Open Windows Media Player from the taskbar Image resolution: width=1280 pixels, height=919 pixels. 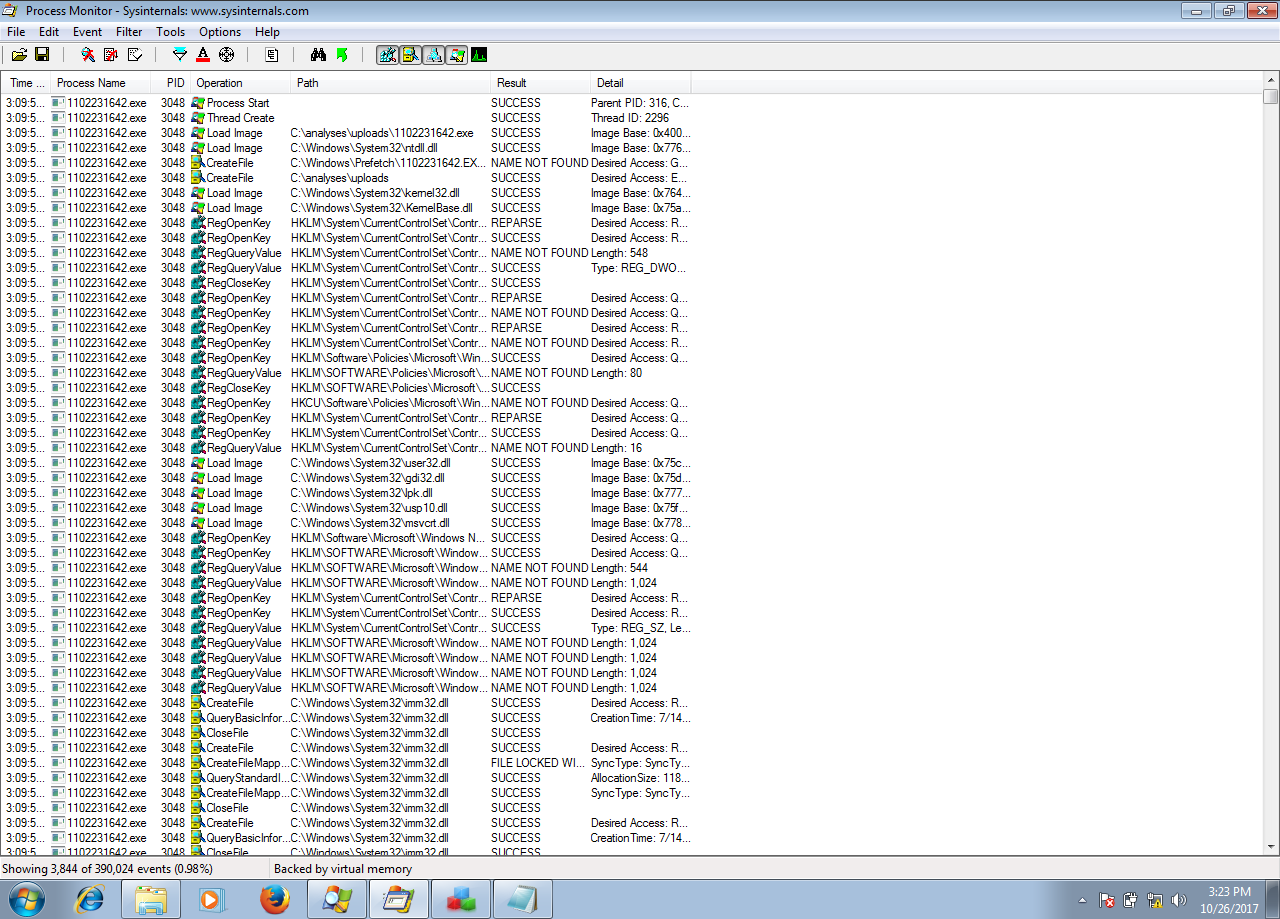212,899
